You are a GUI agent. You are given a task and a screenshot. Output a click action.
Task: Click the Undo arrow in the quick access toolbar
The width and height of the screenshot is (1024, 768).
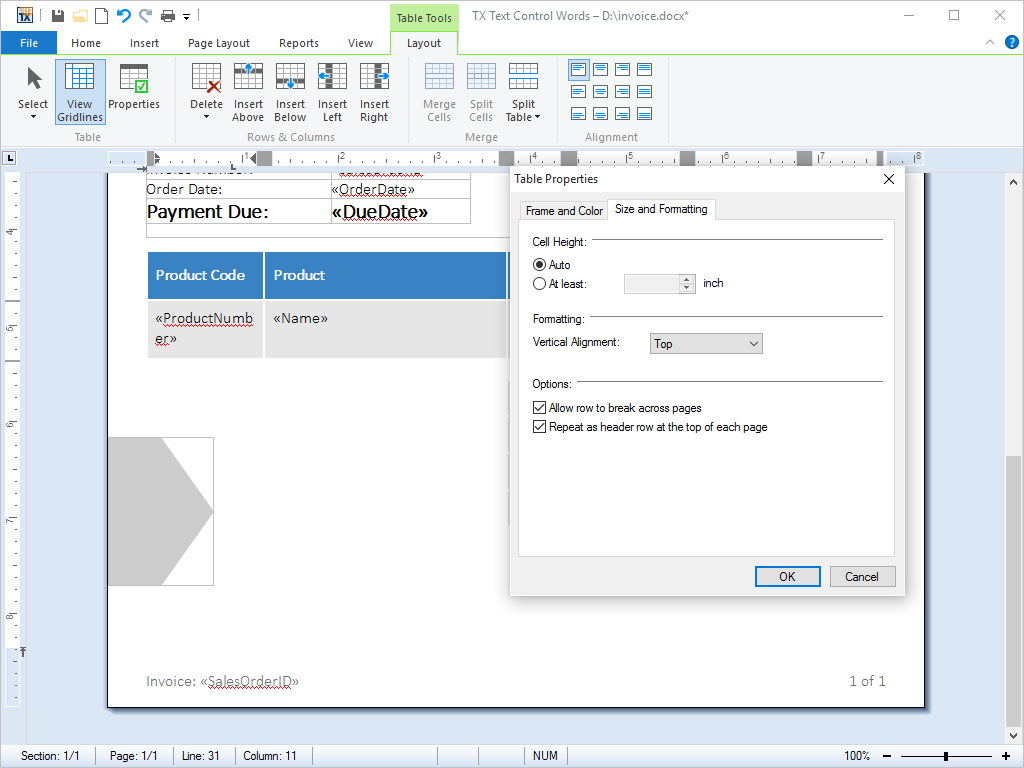(x=124, y=15)
